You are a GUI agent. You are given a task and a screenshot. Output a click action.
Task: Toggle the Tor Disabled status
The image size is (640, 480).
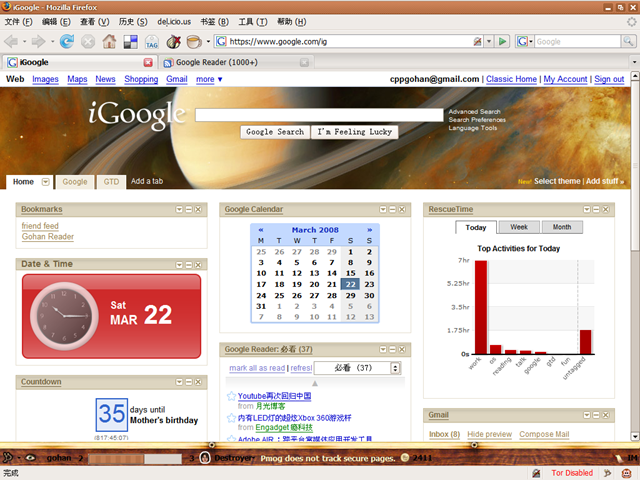[572, 473]
